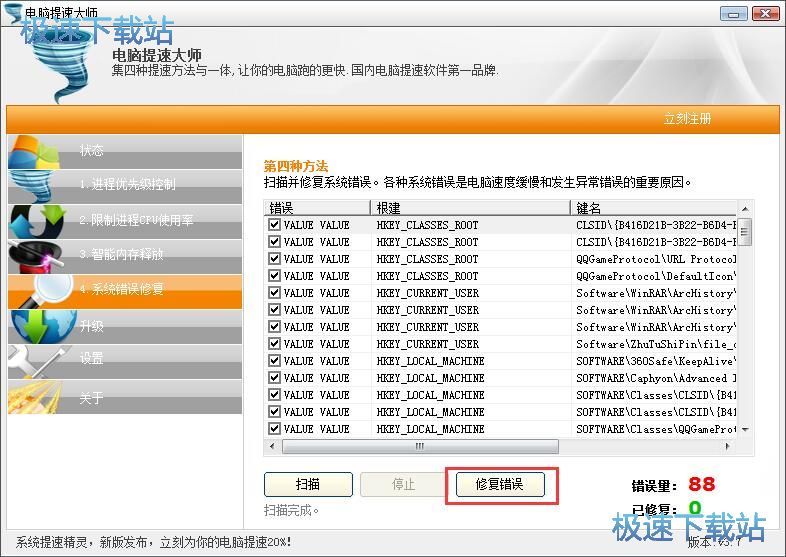Open the 关于 tab
This screenshot has height=557, width=786.
click(x=124, y=397)
